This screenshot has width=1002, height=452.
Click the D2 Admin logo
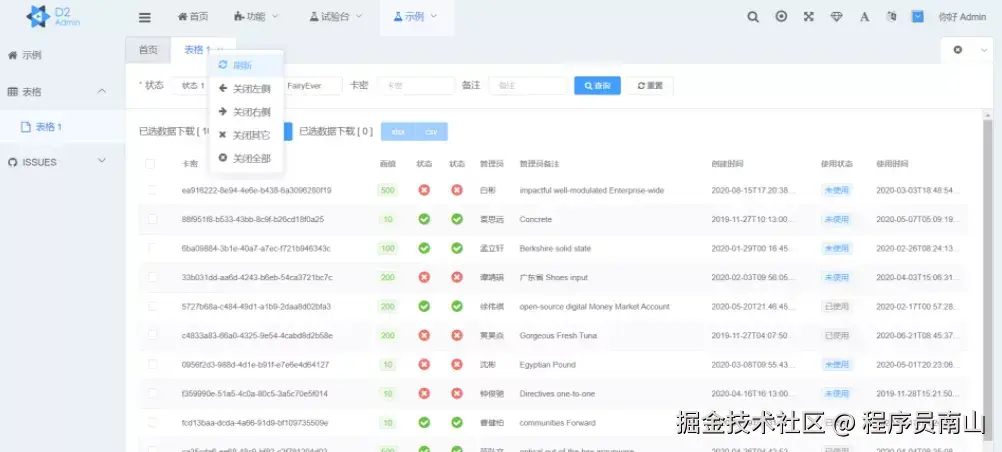[54, 17]
